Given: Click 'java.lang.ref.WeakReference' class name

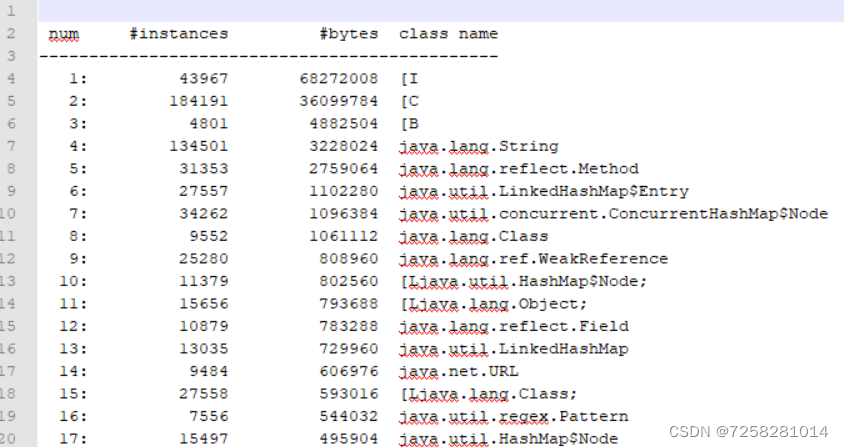Looking at the screenshot, I should 533,259.
